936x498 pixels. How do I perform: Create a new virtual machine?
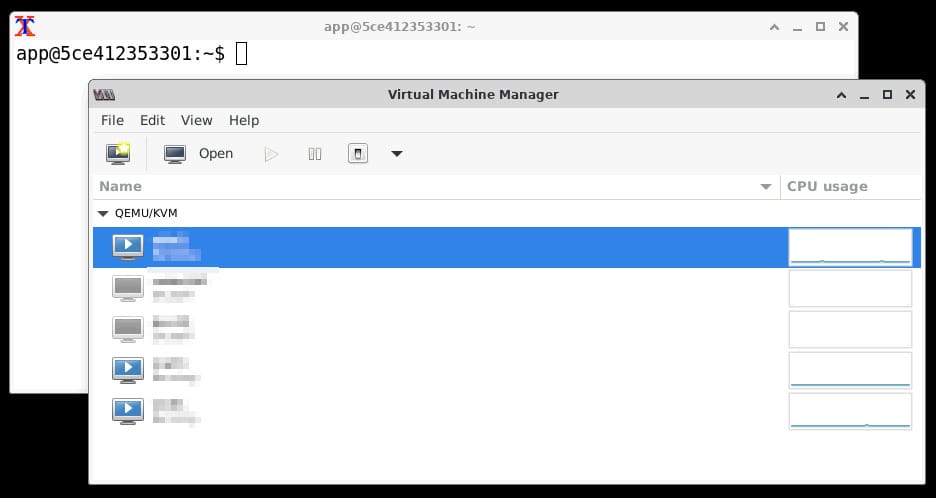pos(118,154)
